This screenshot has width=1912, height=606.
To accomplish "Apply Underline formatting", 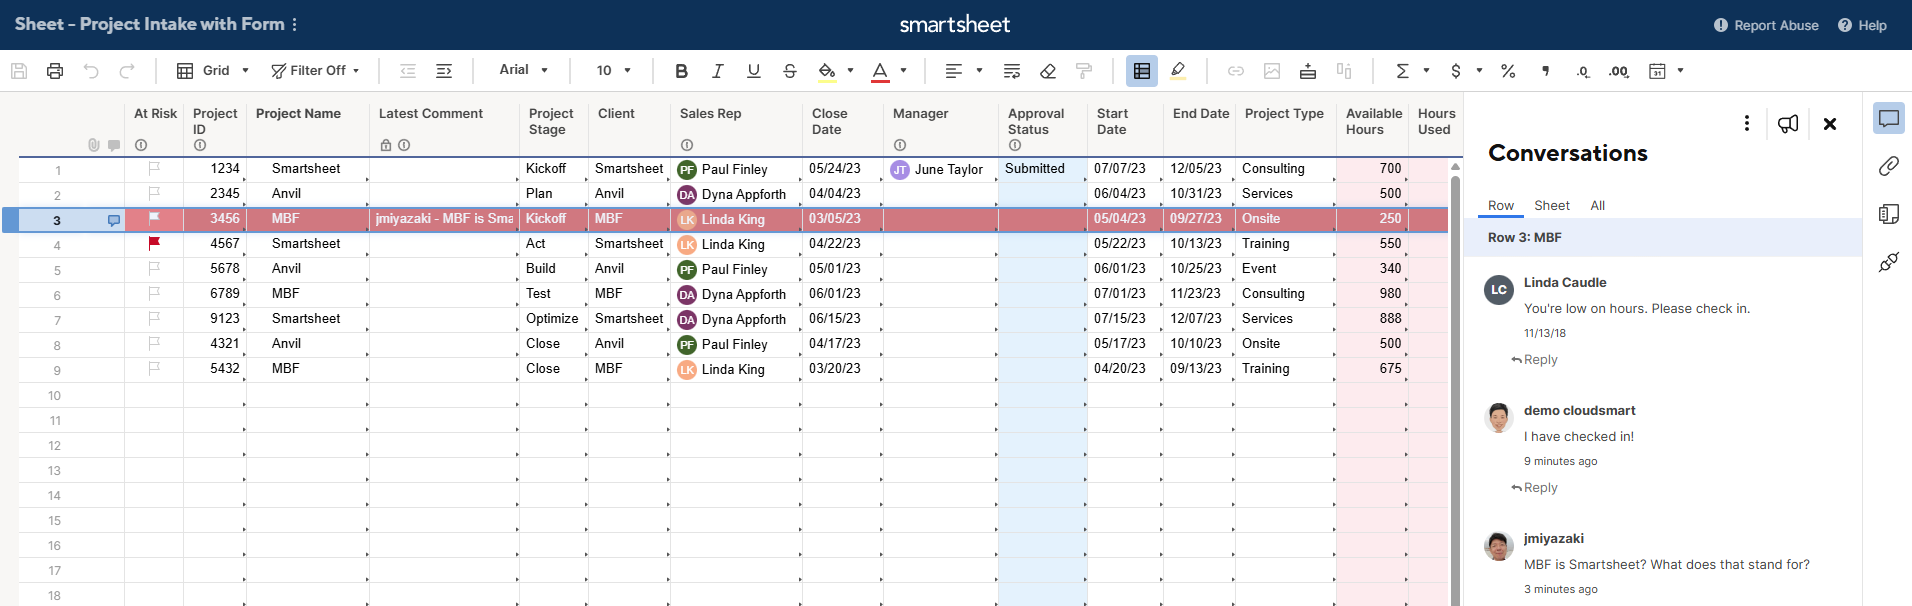I will click(x=754, y=71).
